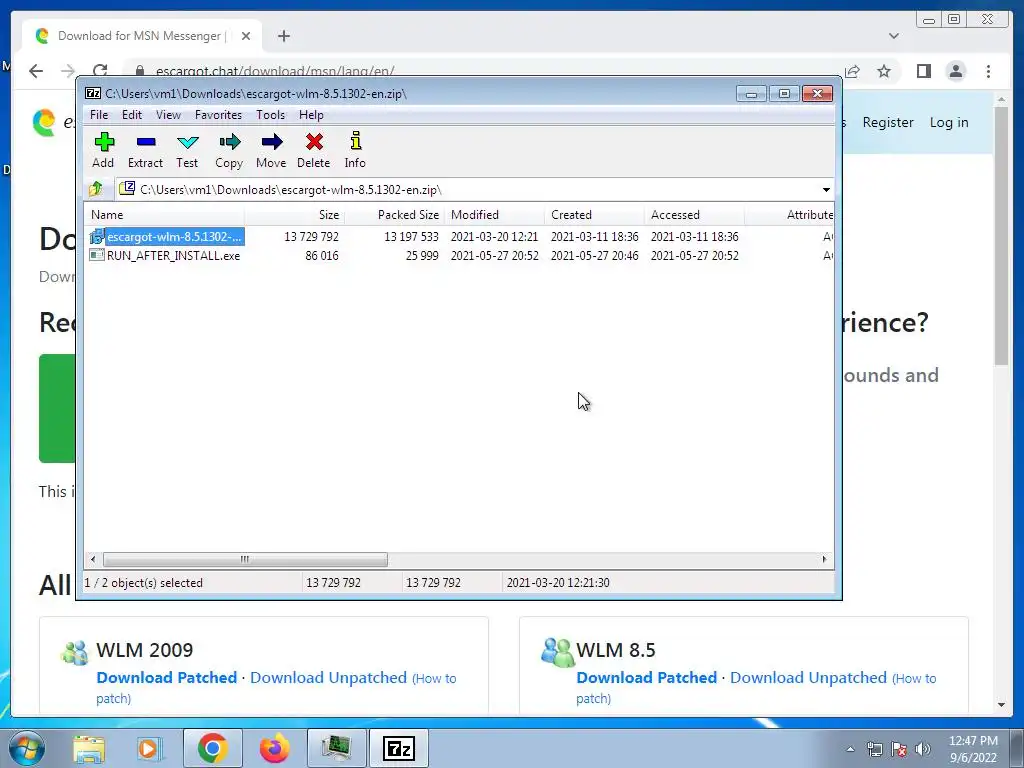Screen dimensions: 1024x768
Task: Toggle the Chrome side panel icon
Action: tap(923, 71)
